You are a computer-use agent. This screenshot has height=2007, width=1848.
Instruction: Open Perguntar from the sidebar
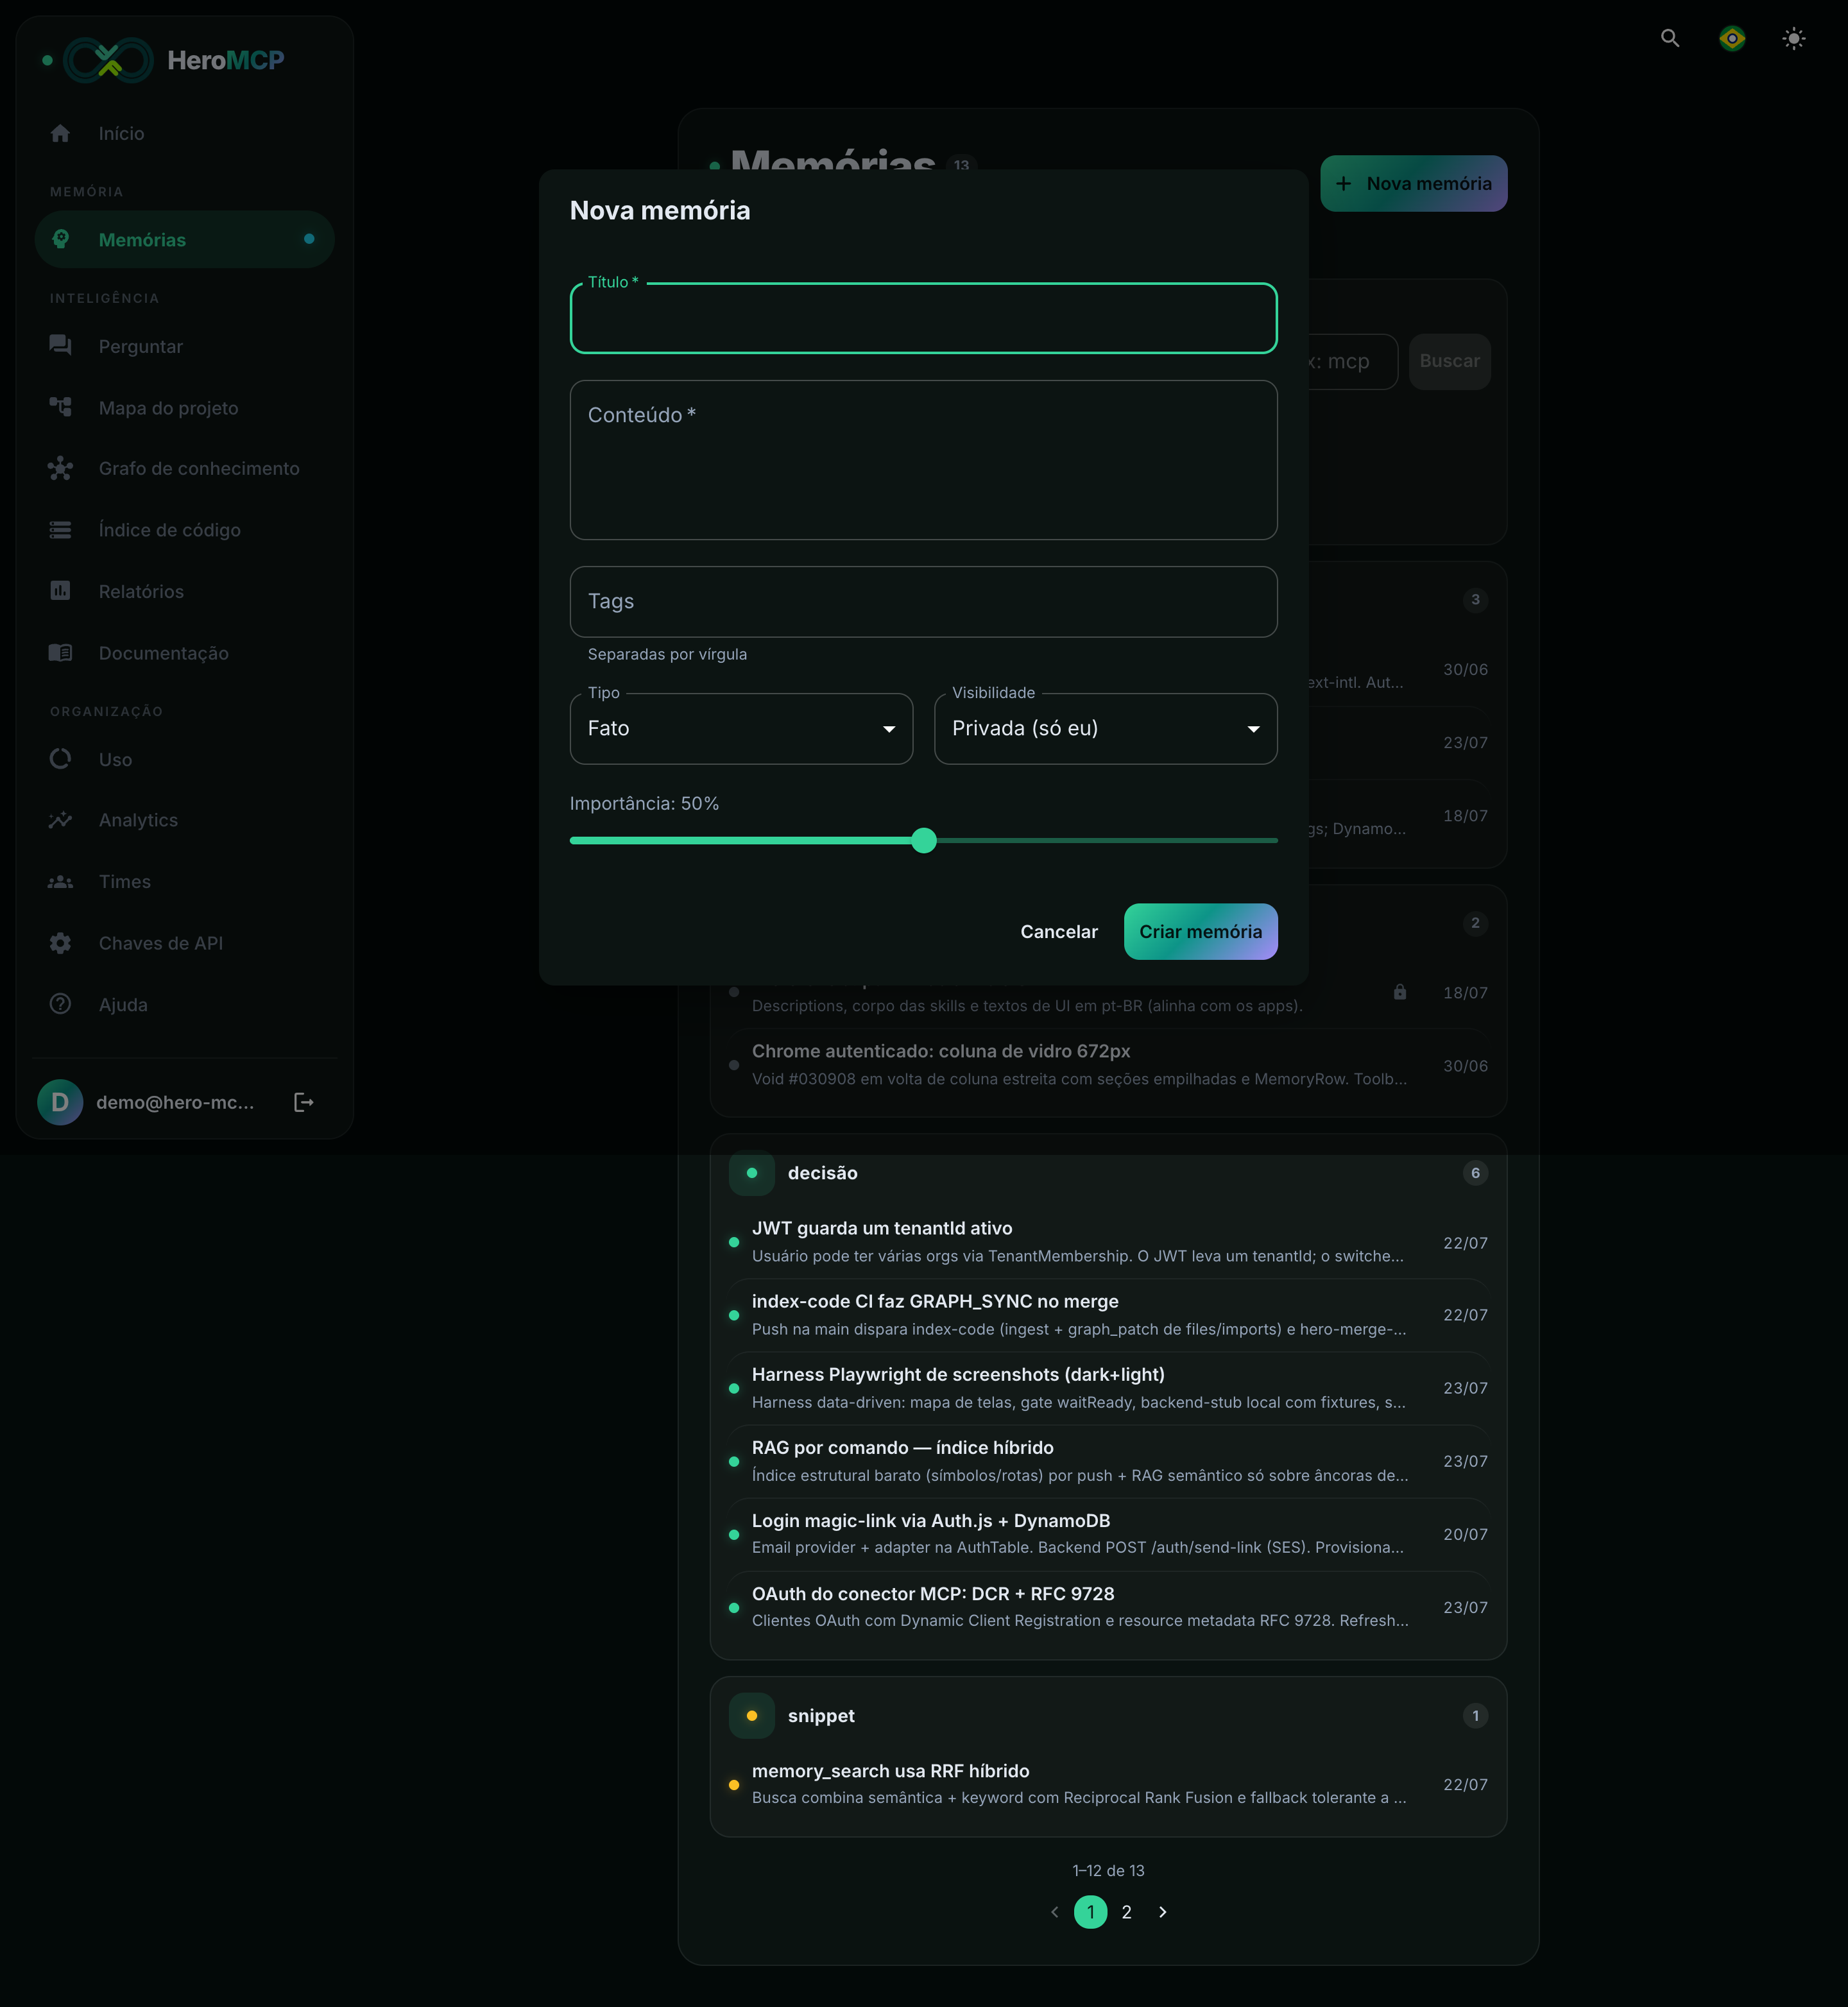click(x=185, y=346)
